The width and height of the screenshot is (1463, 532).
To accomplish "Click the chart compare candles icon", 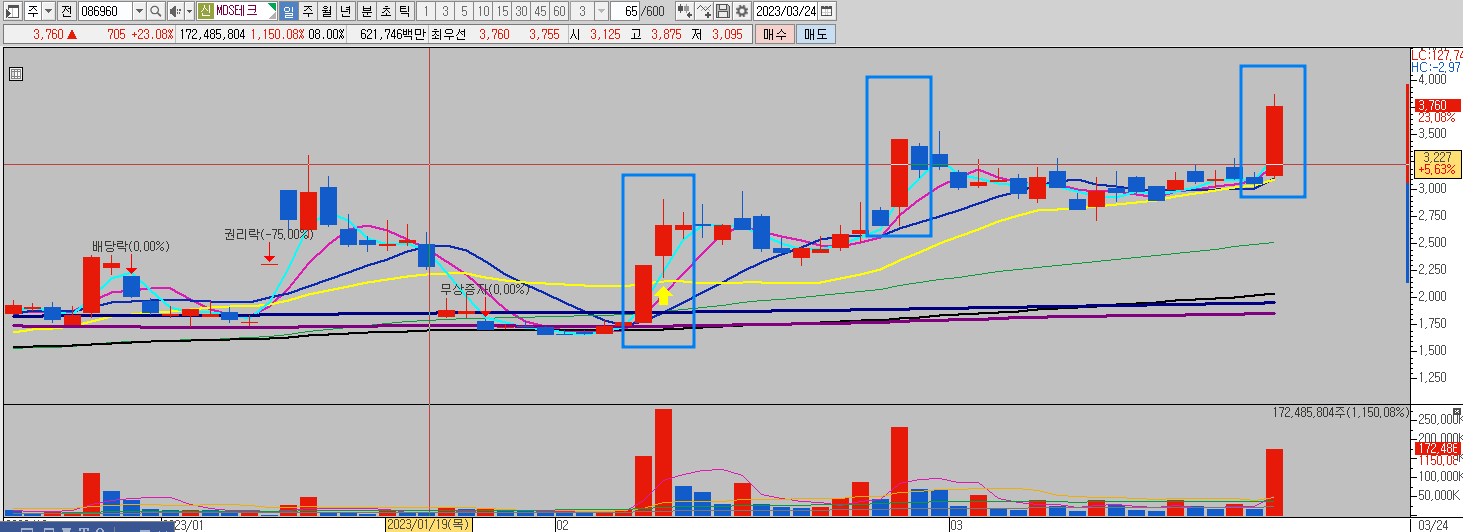I will (685, 11).
